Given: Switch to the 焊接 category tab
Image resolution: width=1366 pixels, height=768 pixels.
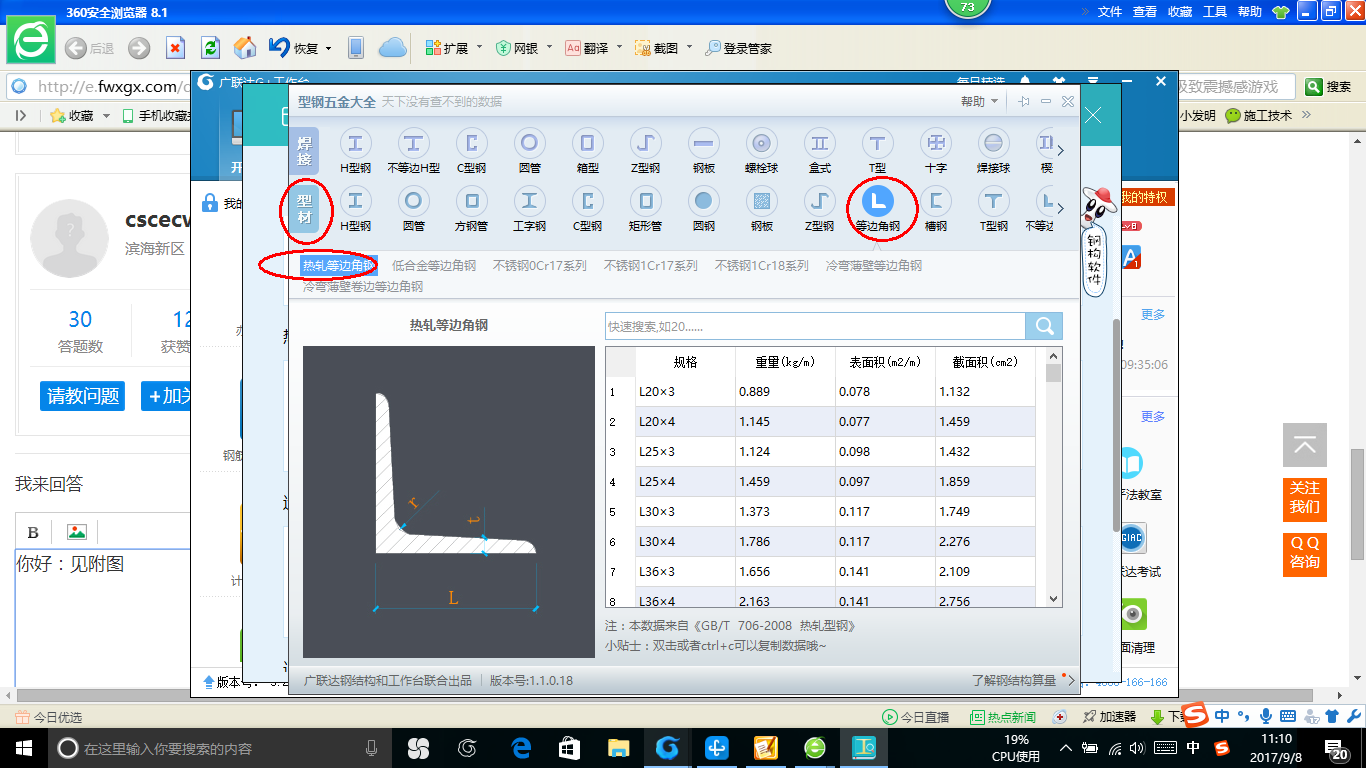Looking at the screenshot, I should pyautogui.click(x=305, y=152).
